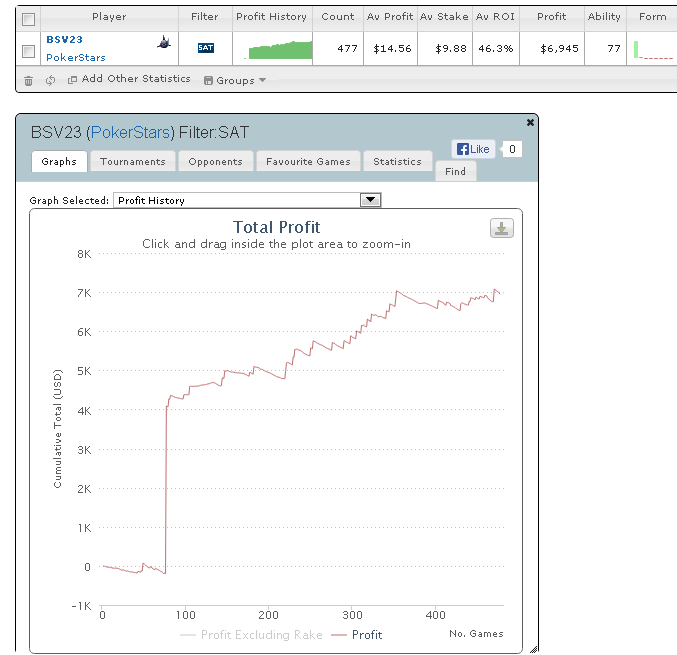Toggle Profit Excluding Rake legend series
The image size is (677, 655).
click(251, 635)
